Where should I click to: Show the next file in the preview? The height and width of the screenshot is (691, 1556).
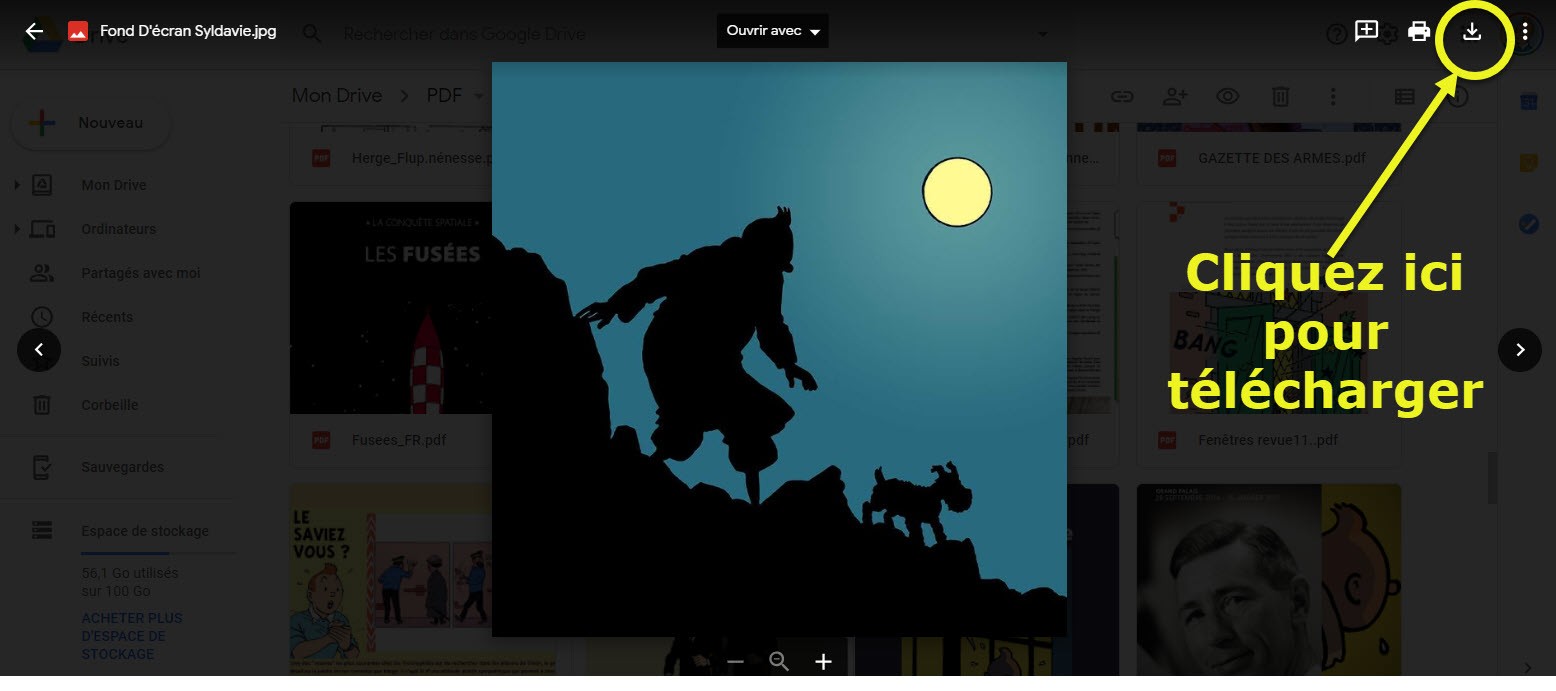(x=1519, y=350)
